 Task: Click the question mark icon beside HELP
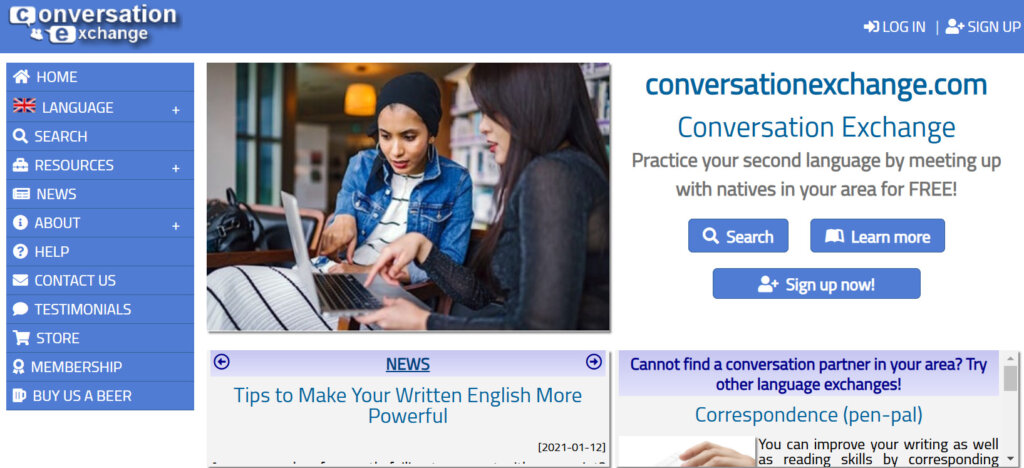coord(20,251)
